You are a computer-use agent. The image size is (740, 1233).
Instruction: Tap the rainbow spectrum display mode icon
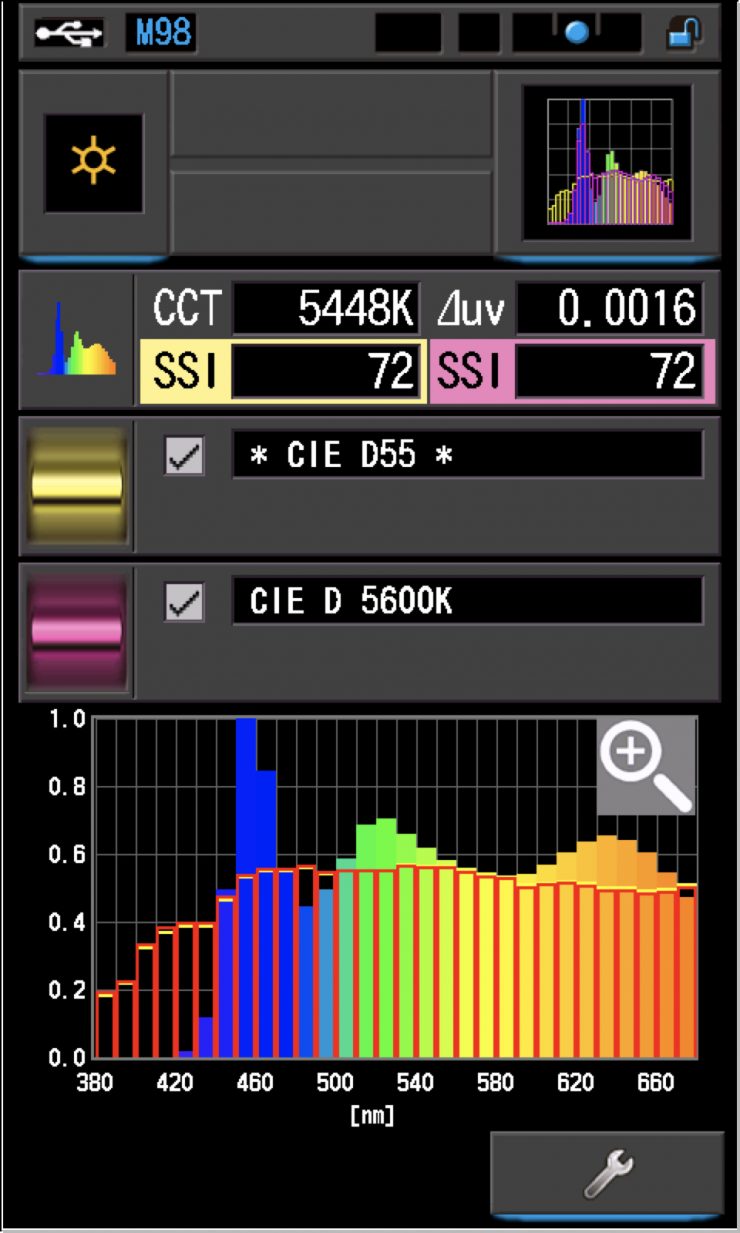[x=77, y=339]
